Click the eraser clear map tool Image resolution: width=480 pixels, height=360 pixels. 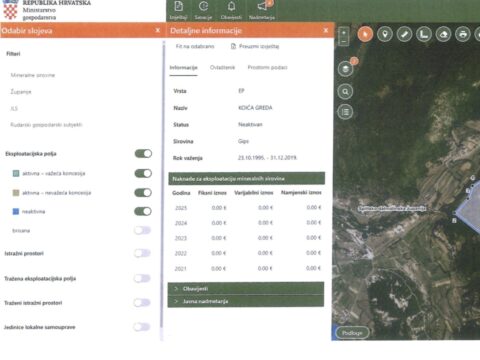tap(443, 34)
